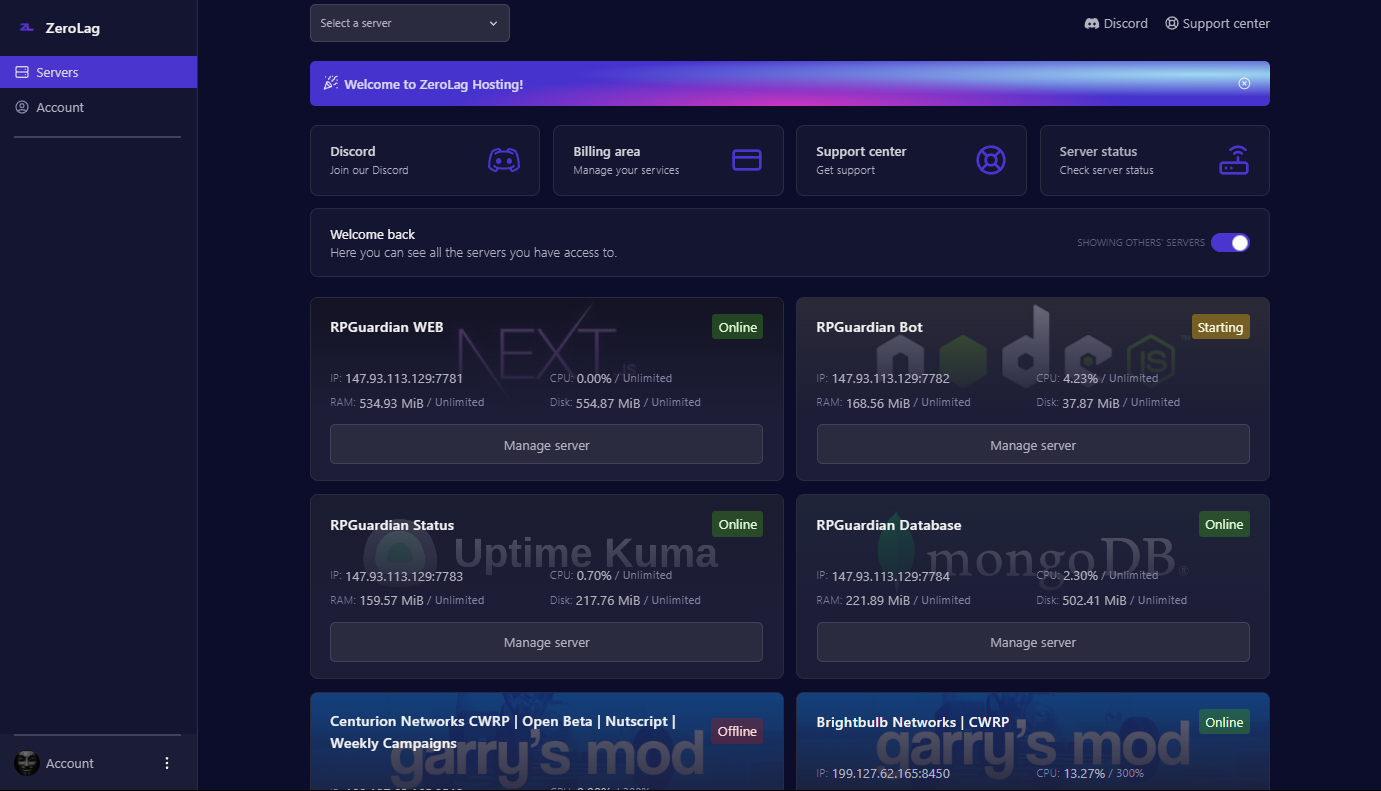Click CPU value 13.27% on Brightbulb
This screenshot has width=1381, height=791.
(1084, 774)
